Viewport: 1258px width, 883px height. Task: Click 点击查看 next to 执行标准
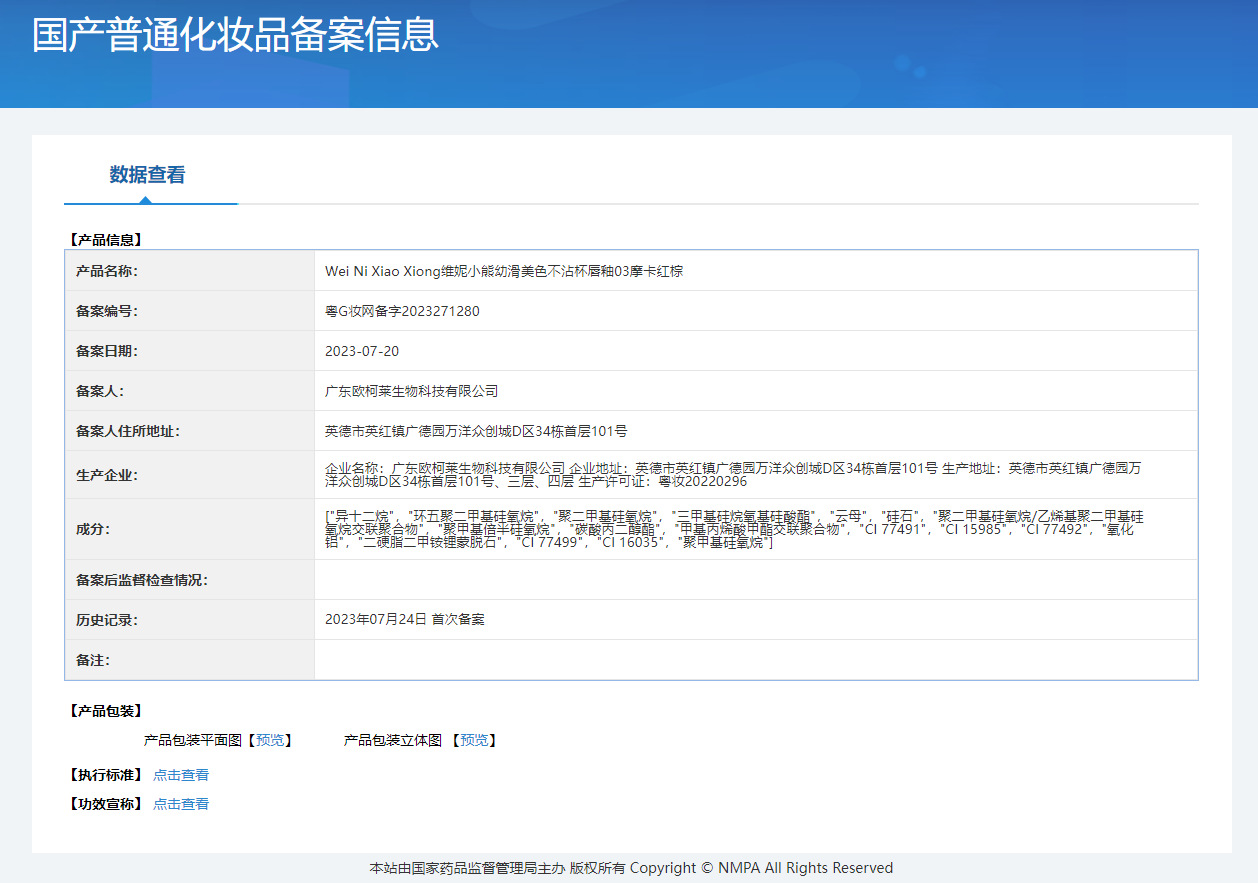click(180, 774)
